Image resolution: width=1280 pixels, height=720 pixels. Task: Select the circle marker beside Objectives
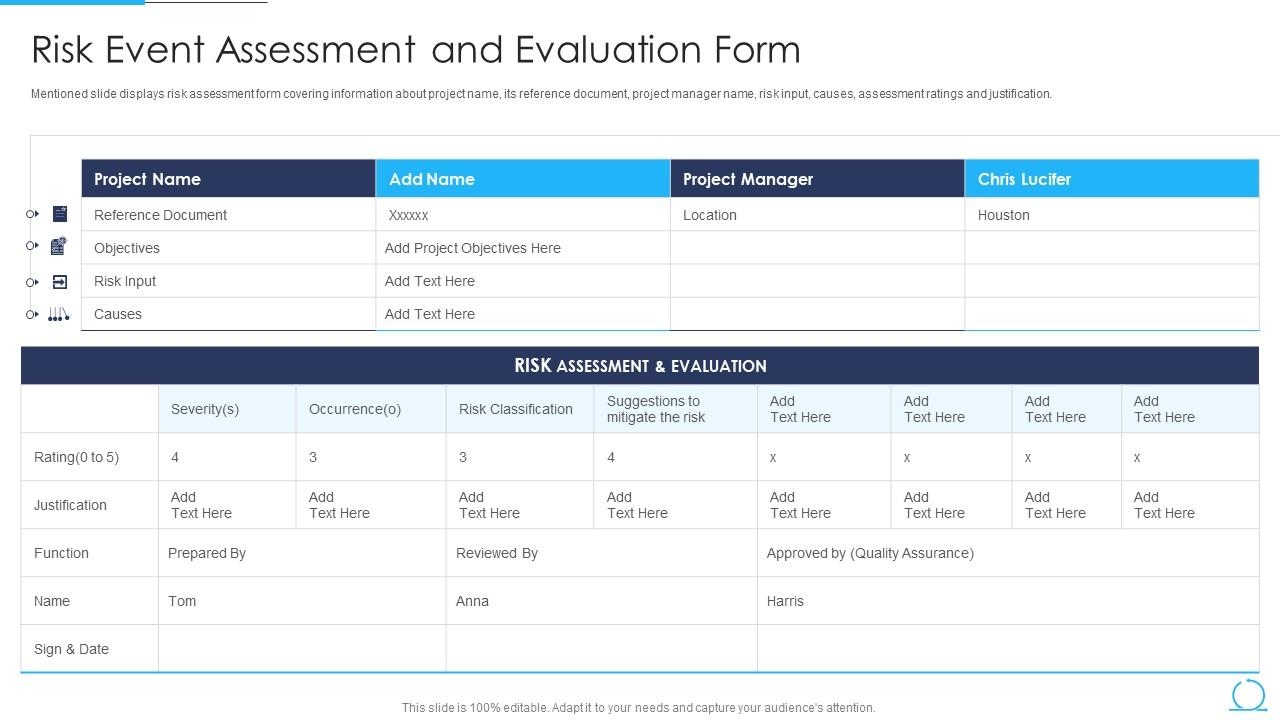[x=29, y=246]
